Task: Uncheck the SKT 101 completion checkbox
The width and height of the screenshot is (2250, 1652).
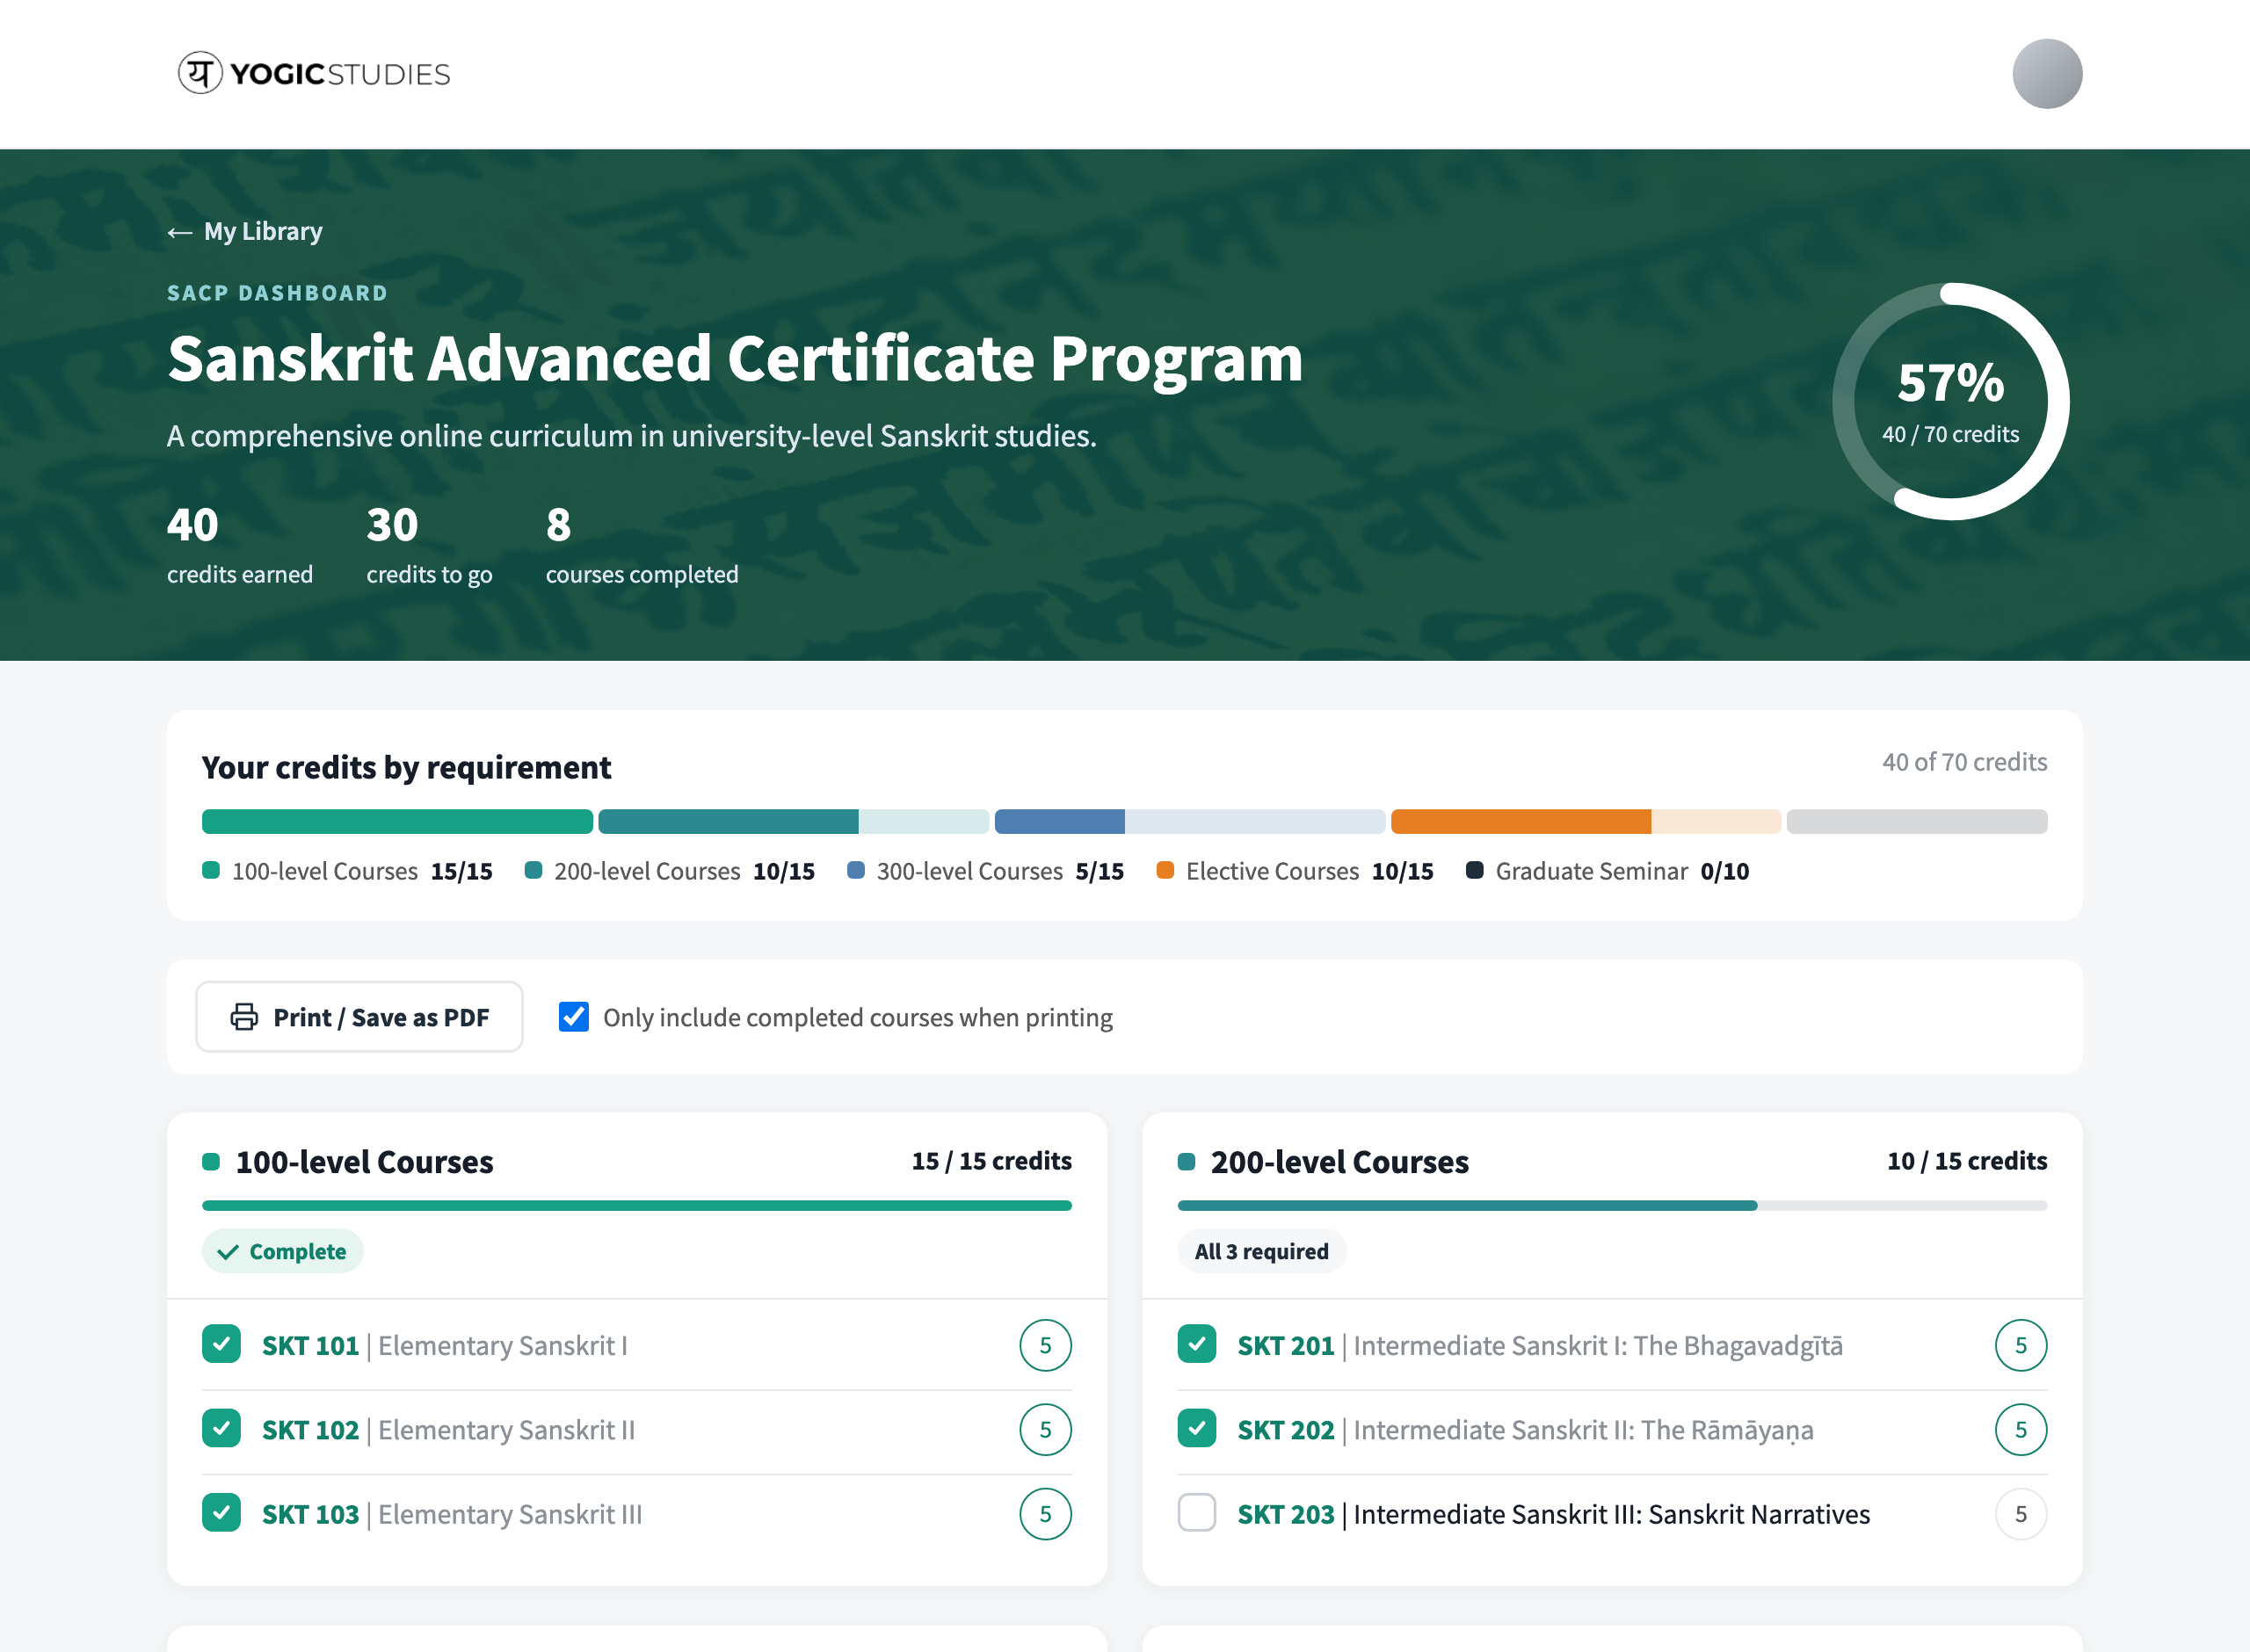Action: point(221,1345)
